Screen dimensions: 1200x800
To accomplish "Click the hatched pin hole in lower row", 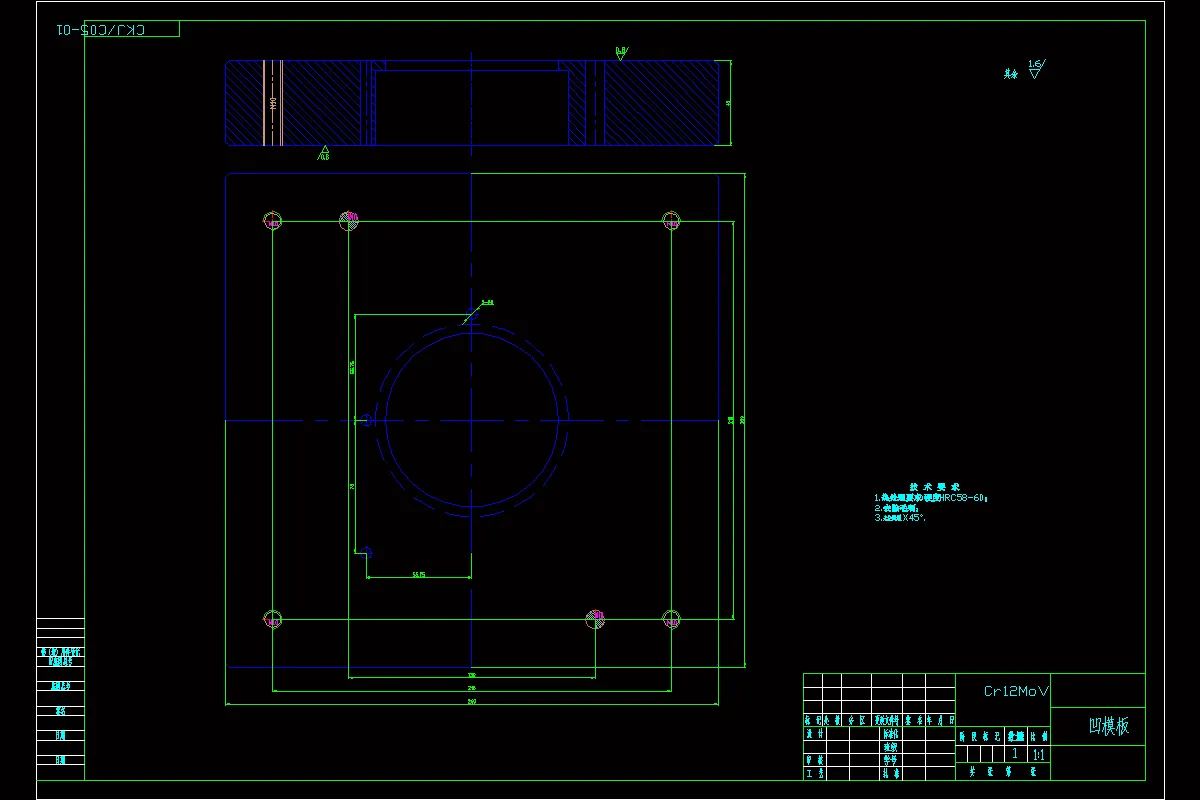I will (x=596, y=620).
